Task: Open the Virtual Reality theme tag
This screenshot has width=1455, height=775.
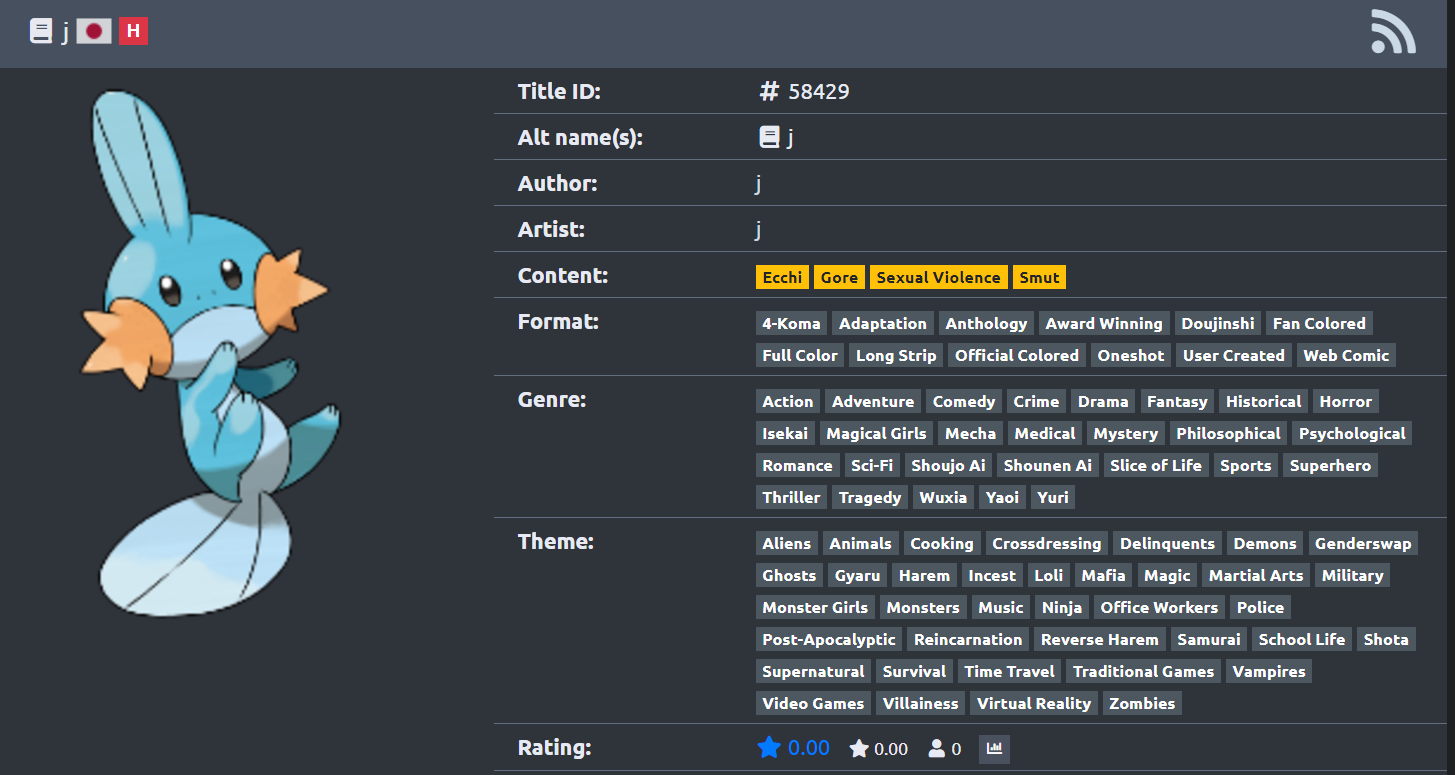Action: [1033, 704]
